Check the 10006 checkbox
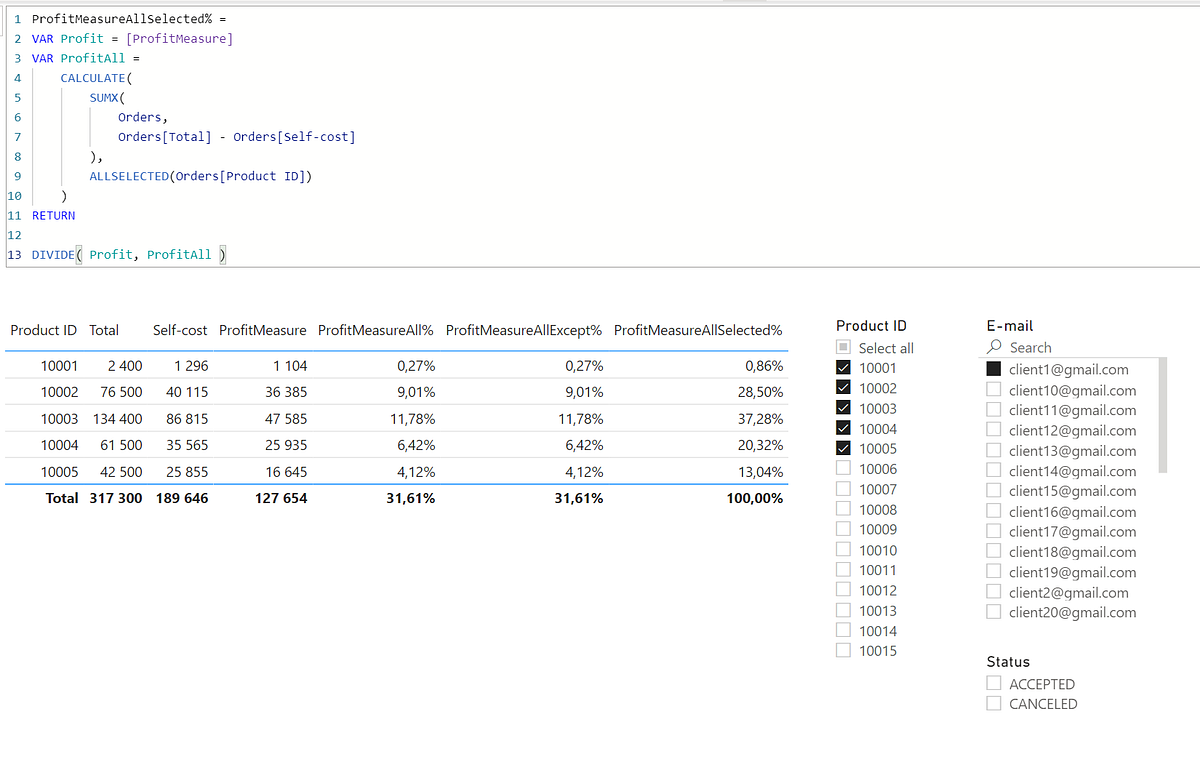The width and height of the screenshot is (1200, 759). tap(843, 468)
